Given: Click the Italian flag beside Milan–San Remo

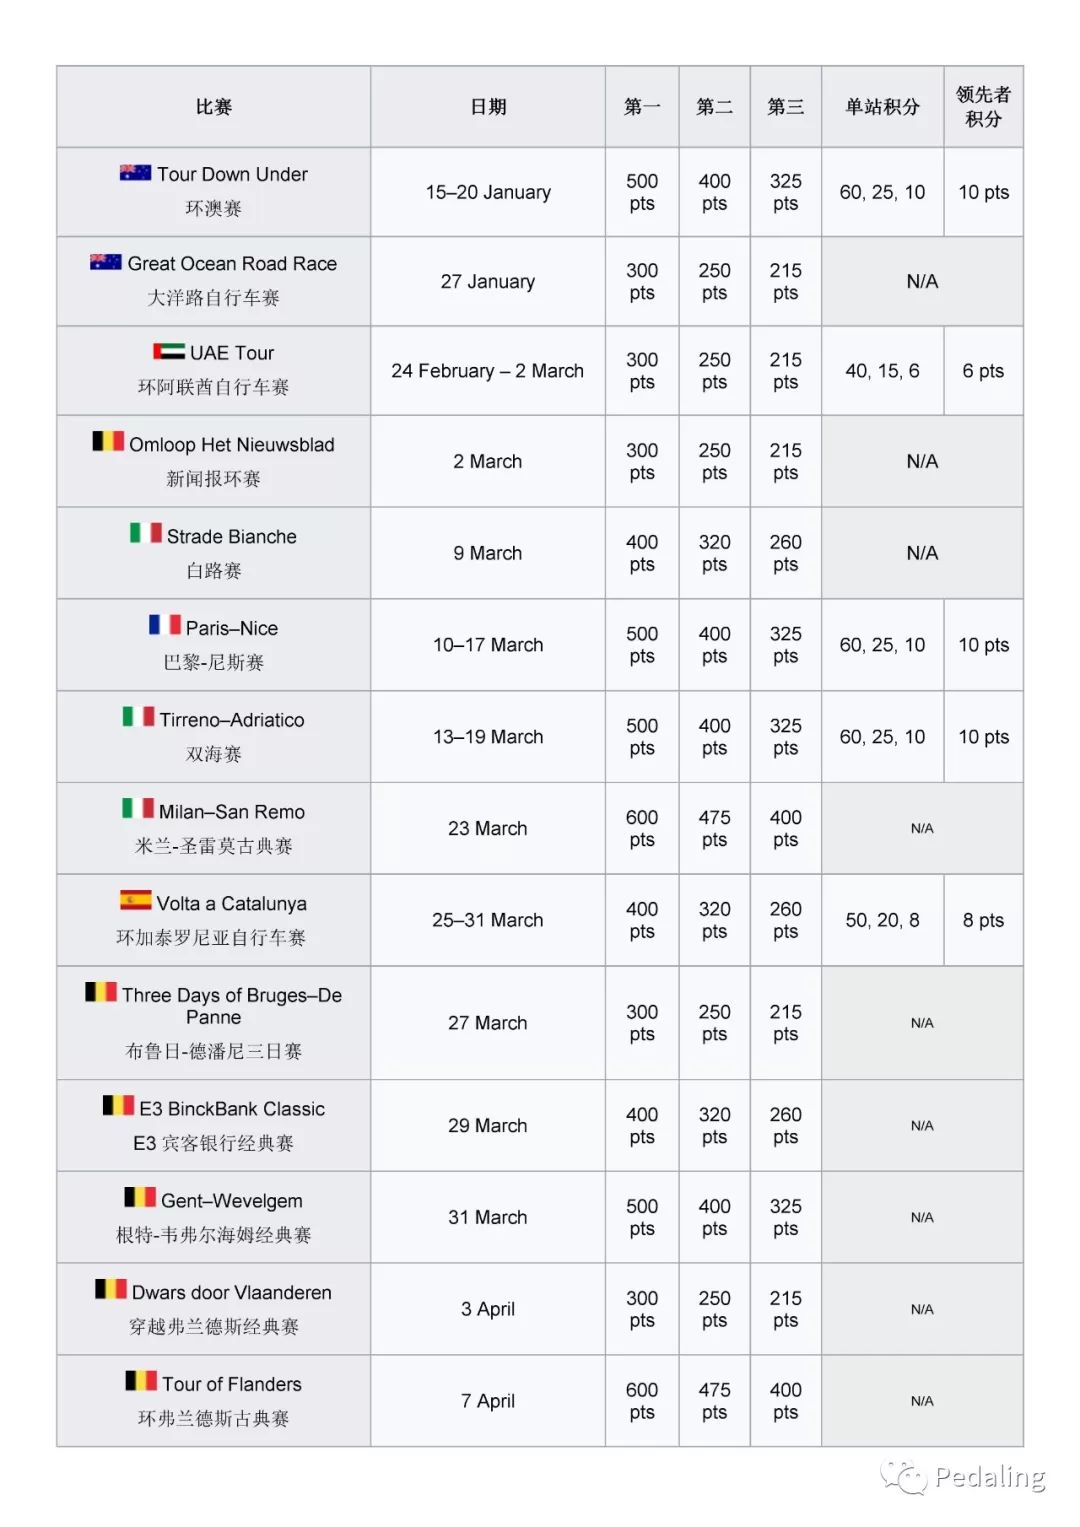Looking at the screenshot, I should coord(138,809).
